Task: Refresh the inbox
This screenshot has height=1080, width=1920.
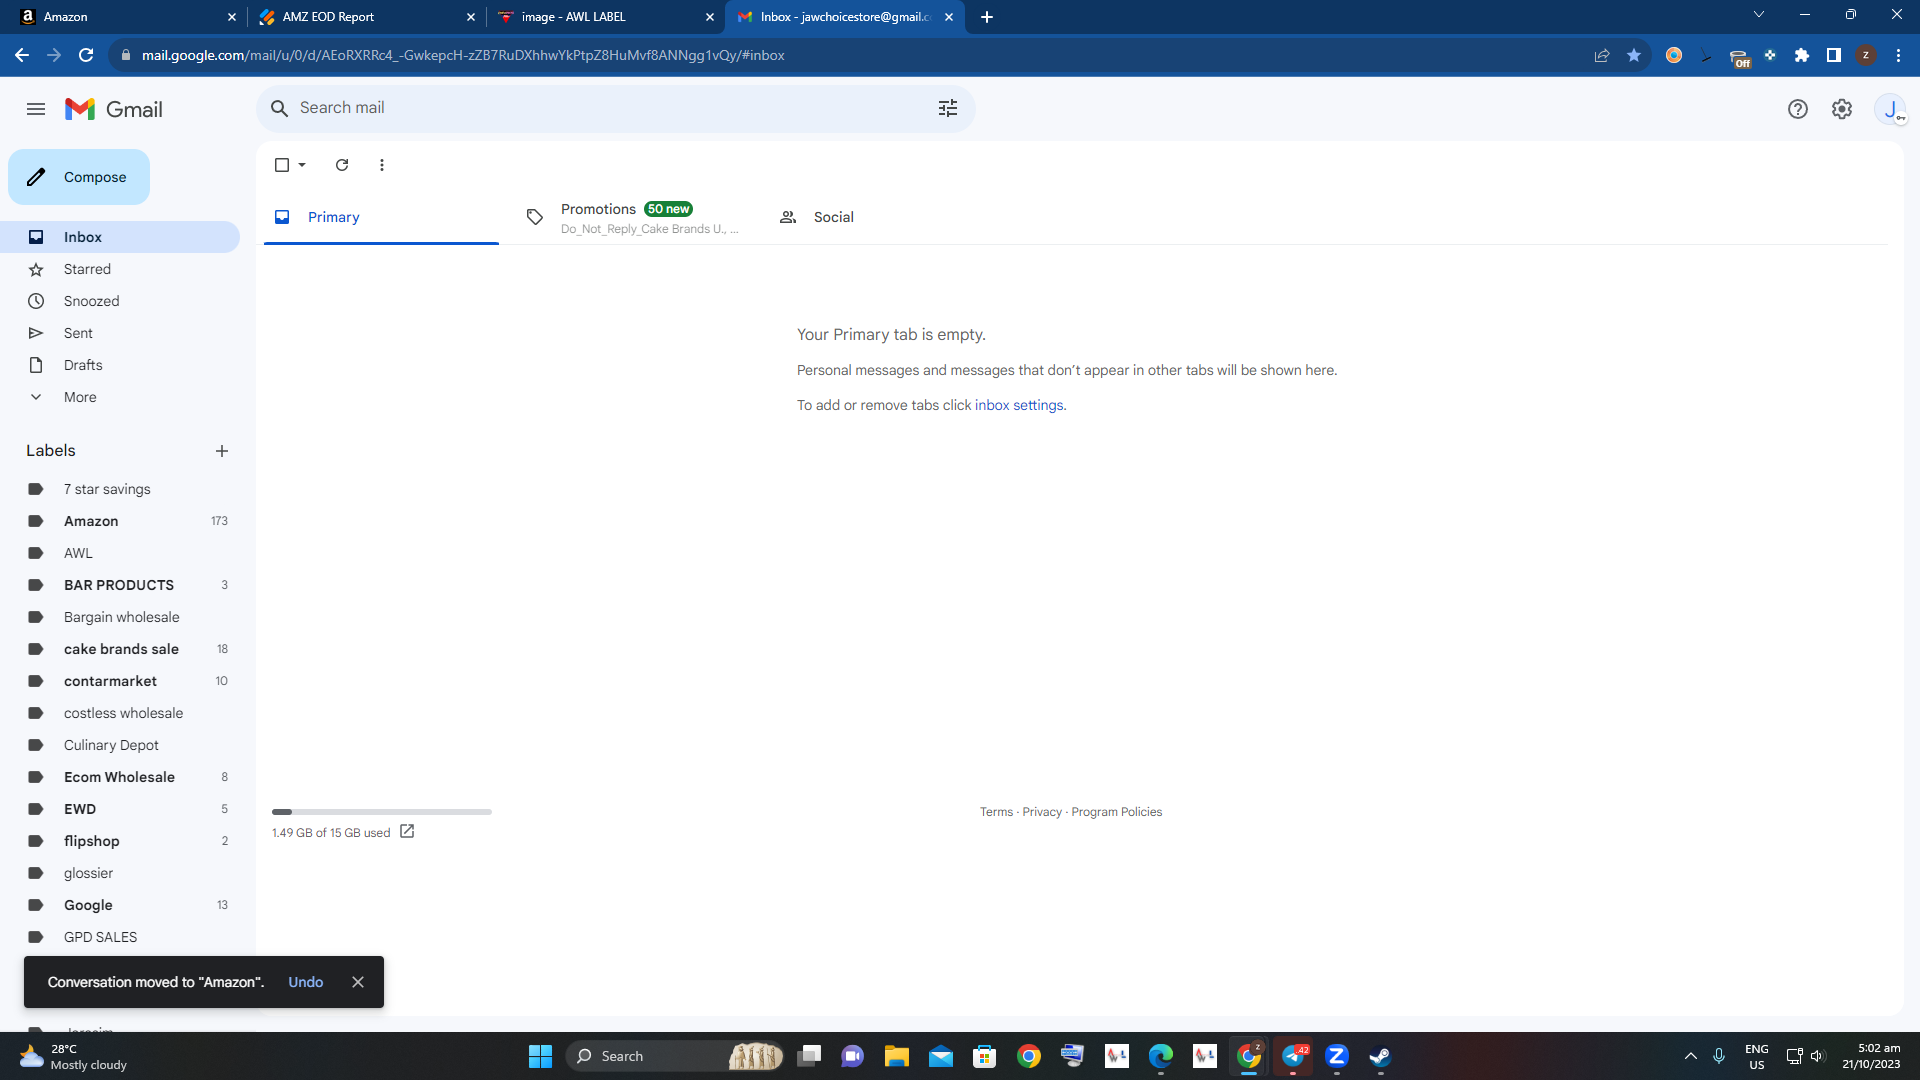Action: [342, 165]
